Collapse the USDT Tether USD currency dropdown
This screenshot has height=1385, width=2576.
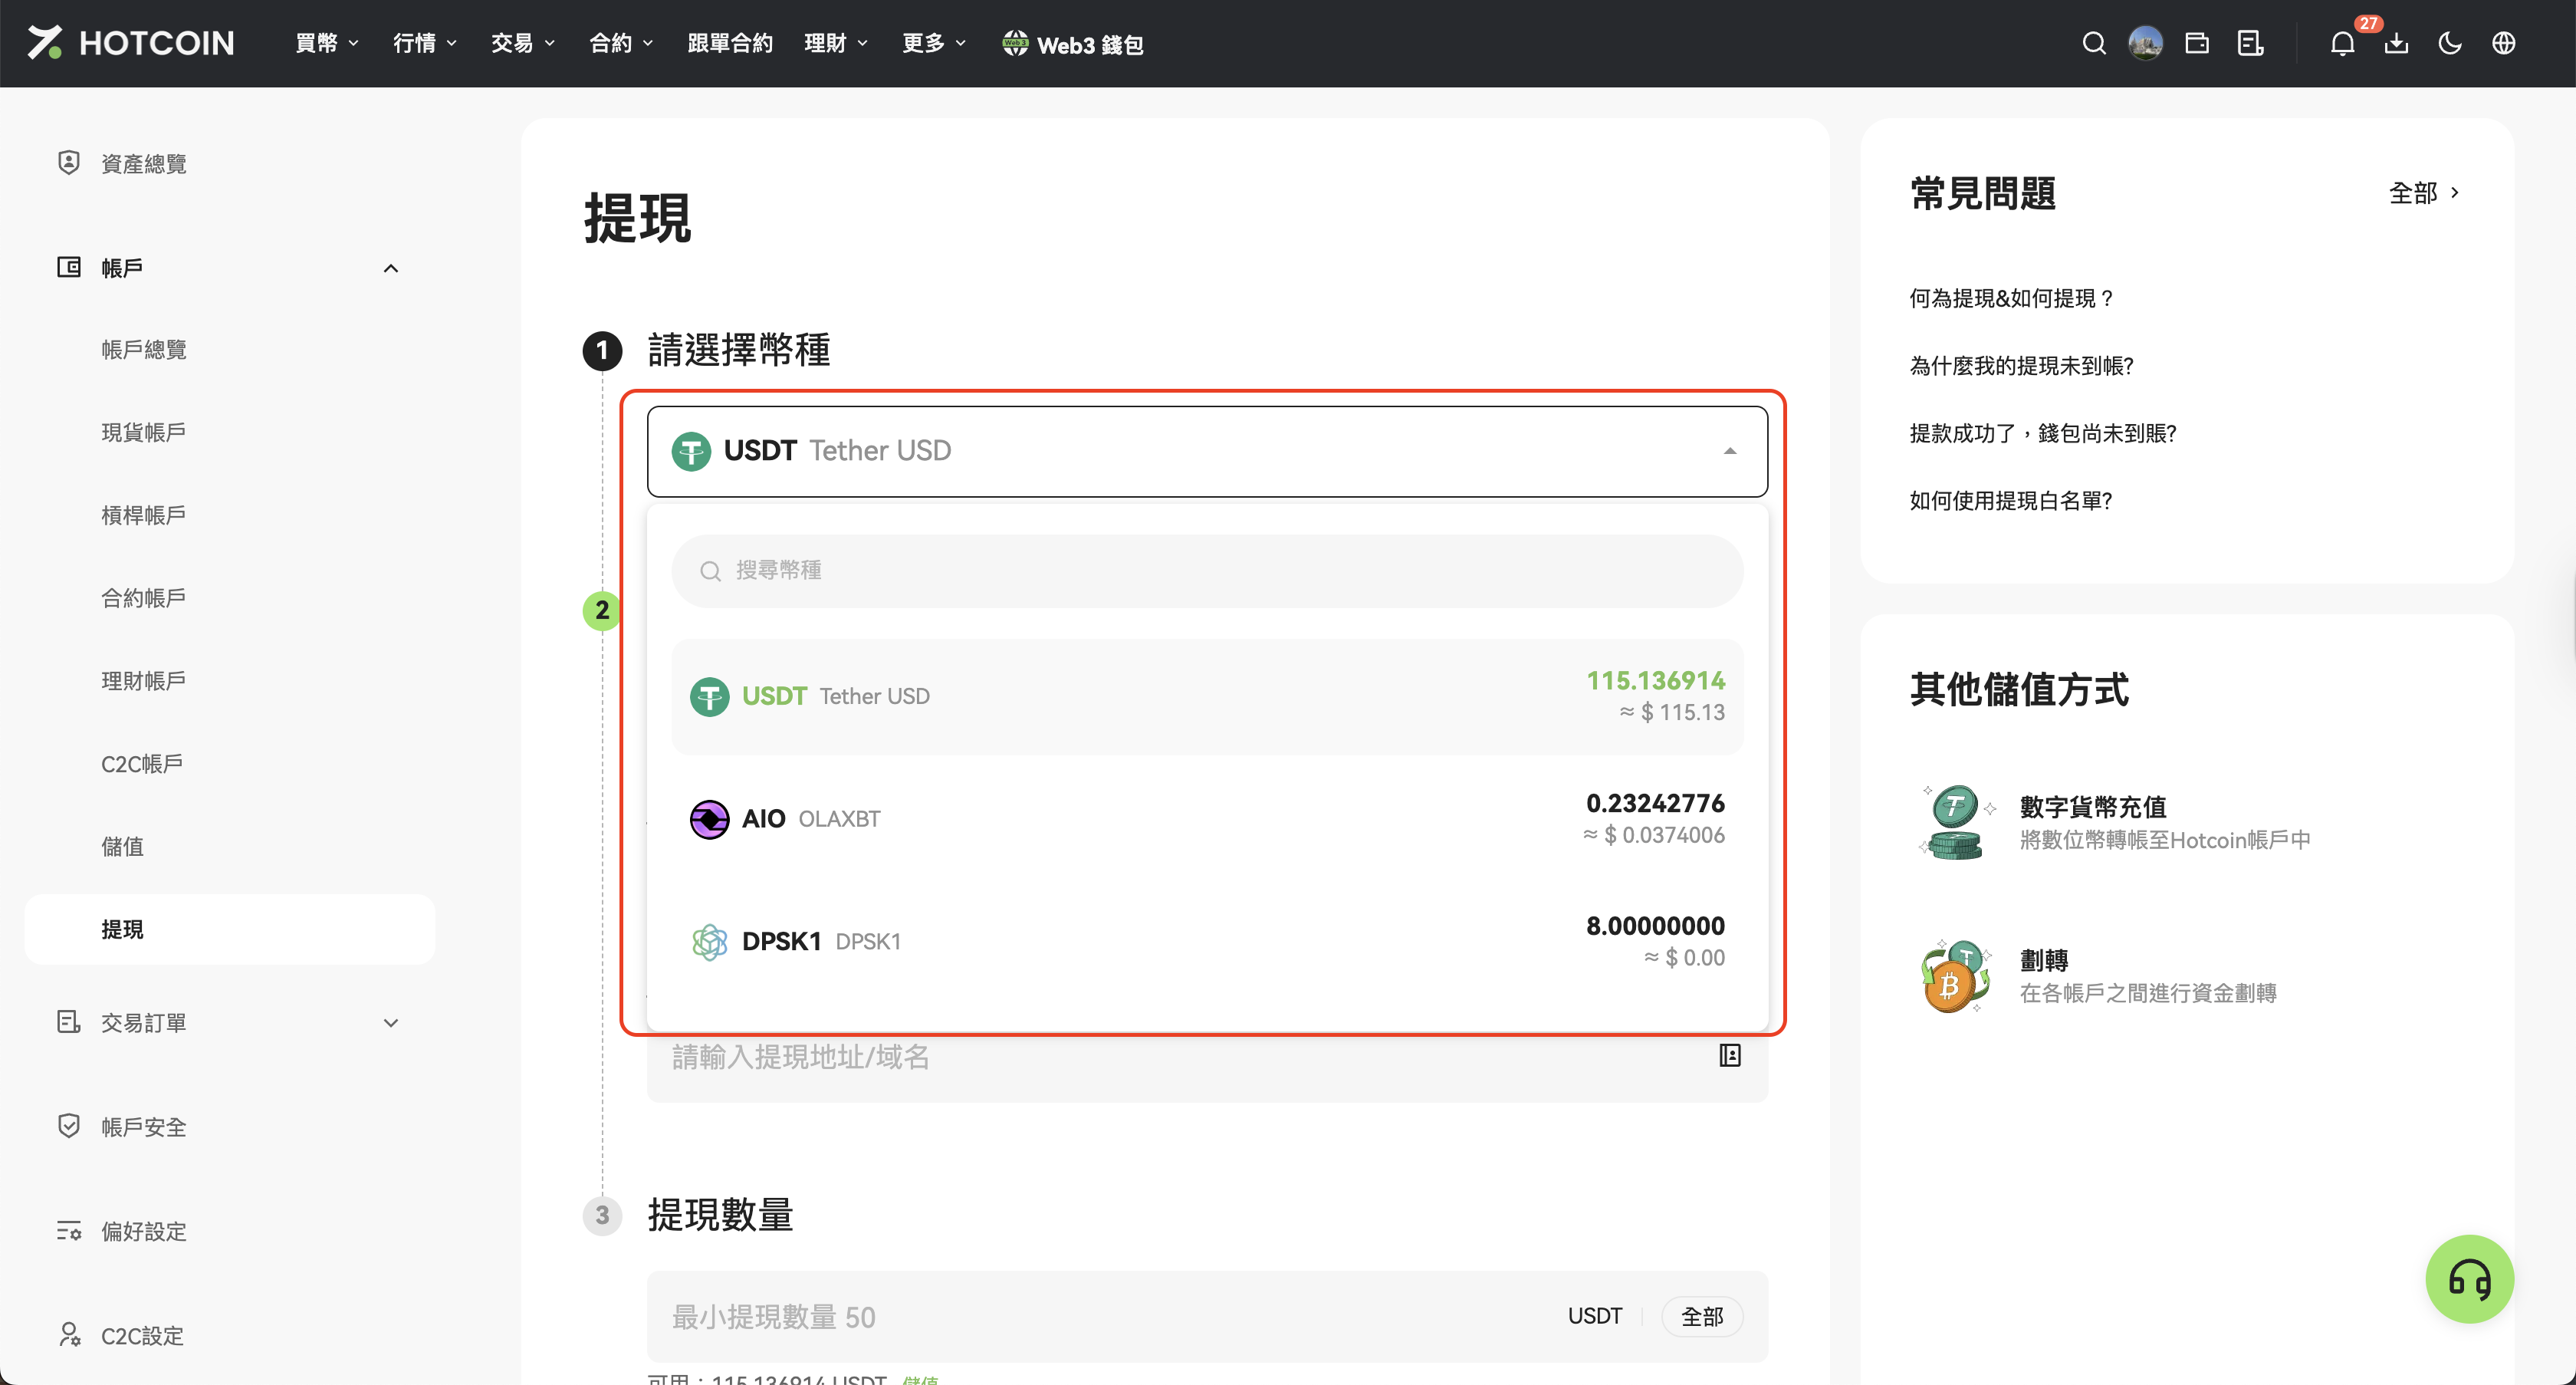point(1729,451)
